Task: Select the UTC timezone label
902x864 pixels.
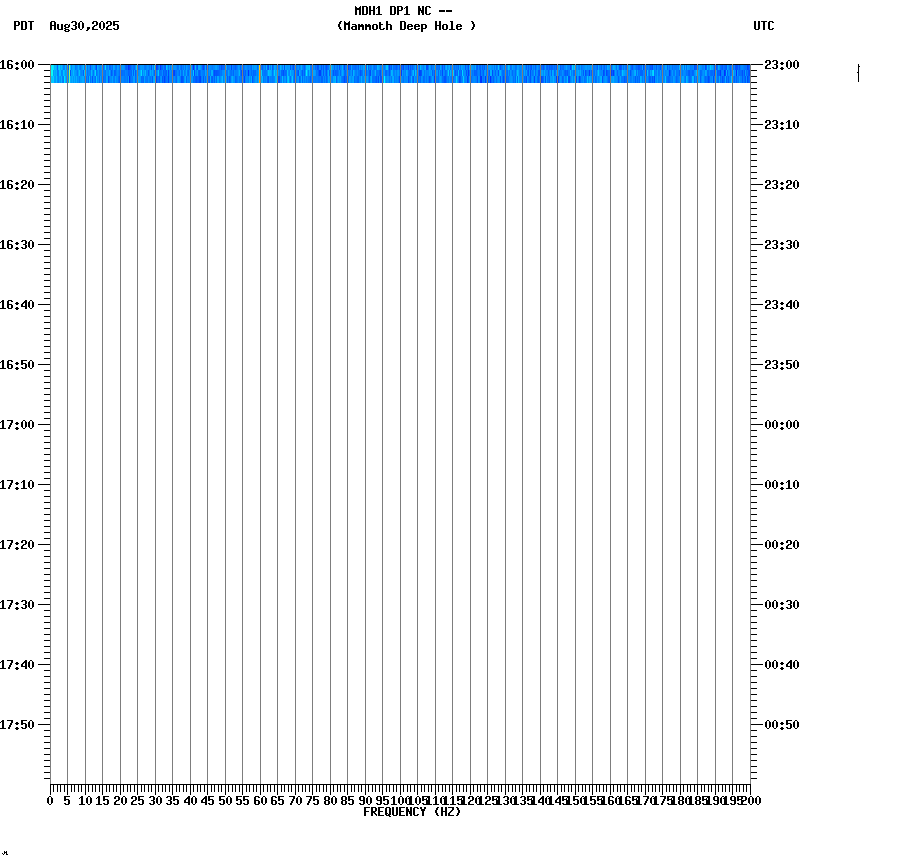Action: pyautogui.click(x=765, y=27)
